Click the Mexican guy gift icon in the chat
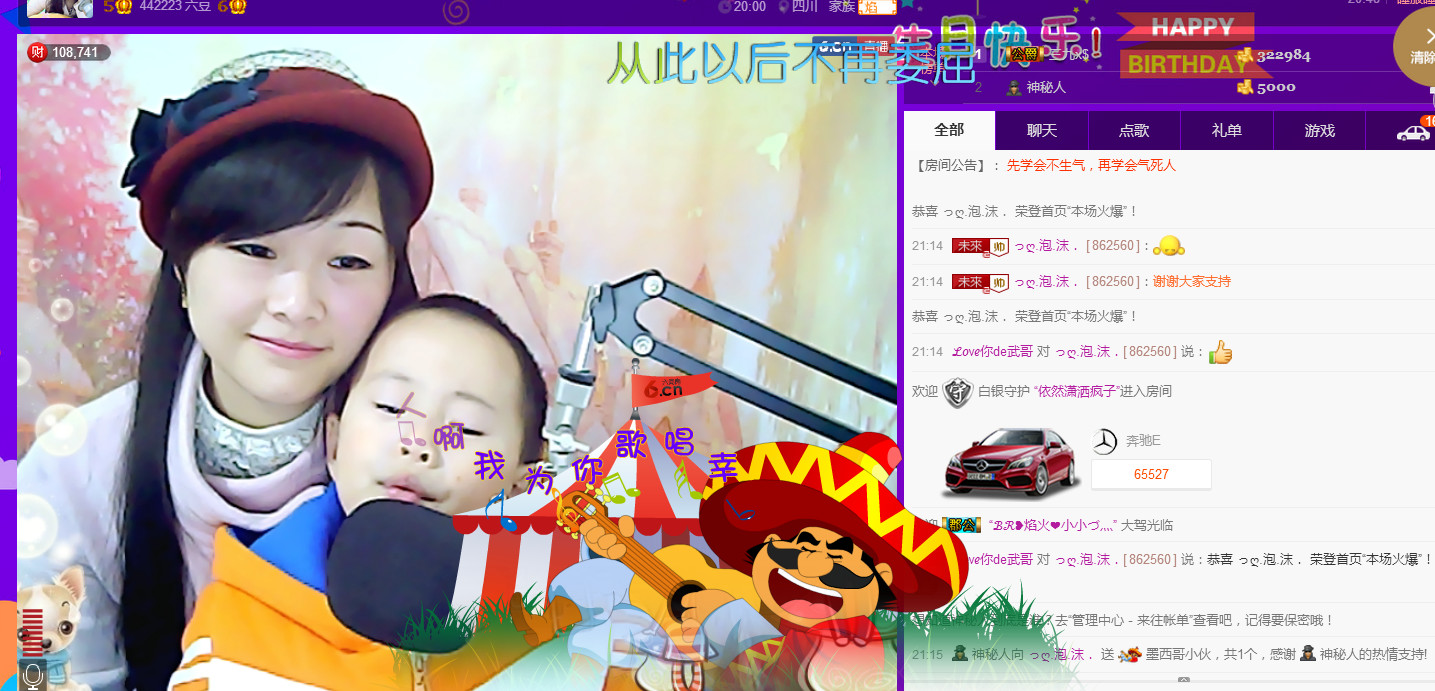 1130,654
